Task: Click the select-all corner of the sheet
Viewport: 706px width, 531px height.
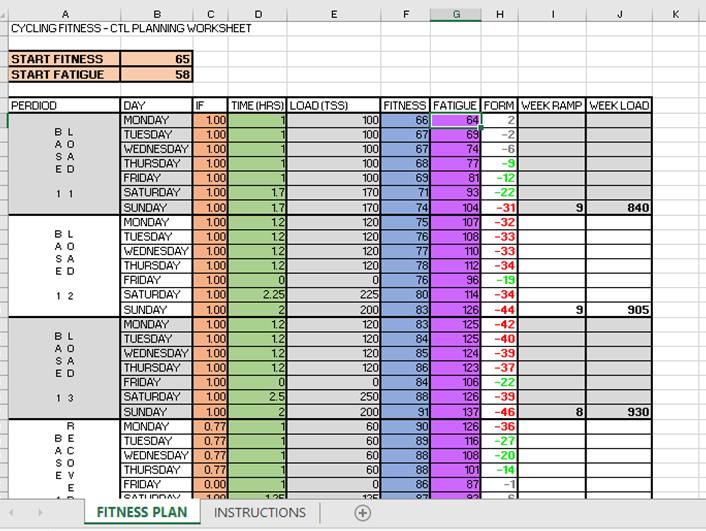Action: [4, 15]
